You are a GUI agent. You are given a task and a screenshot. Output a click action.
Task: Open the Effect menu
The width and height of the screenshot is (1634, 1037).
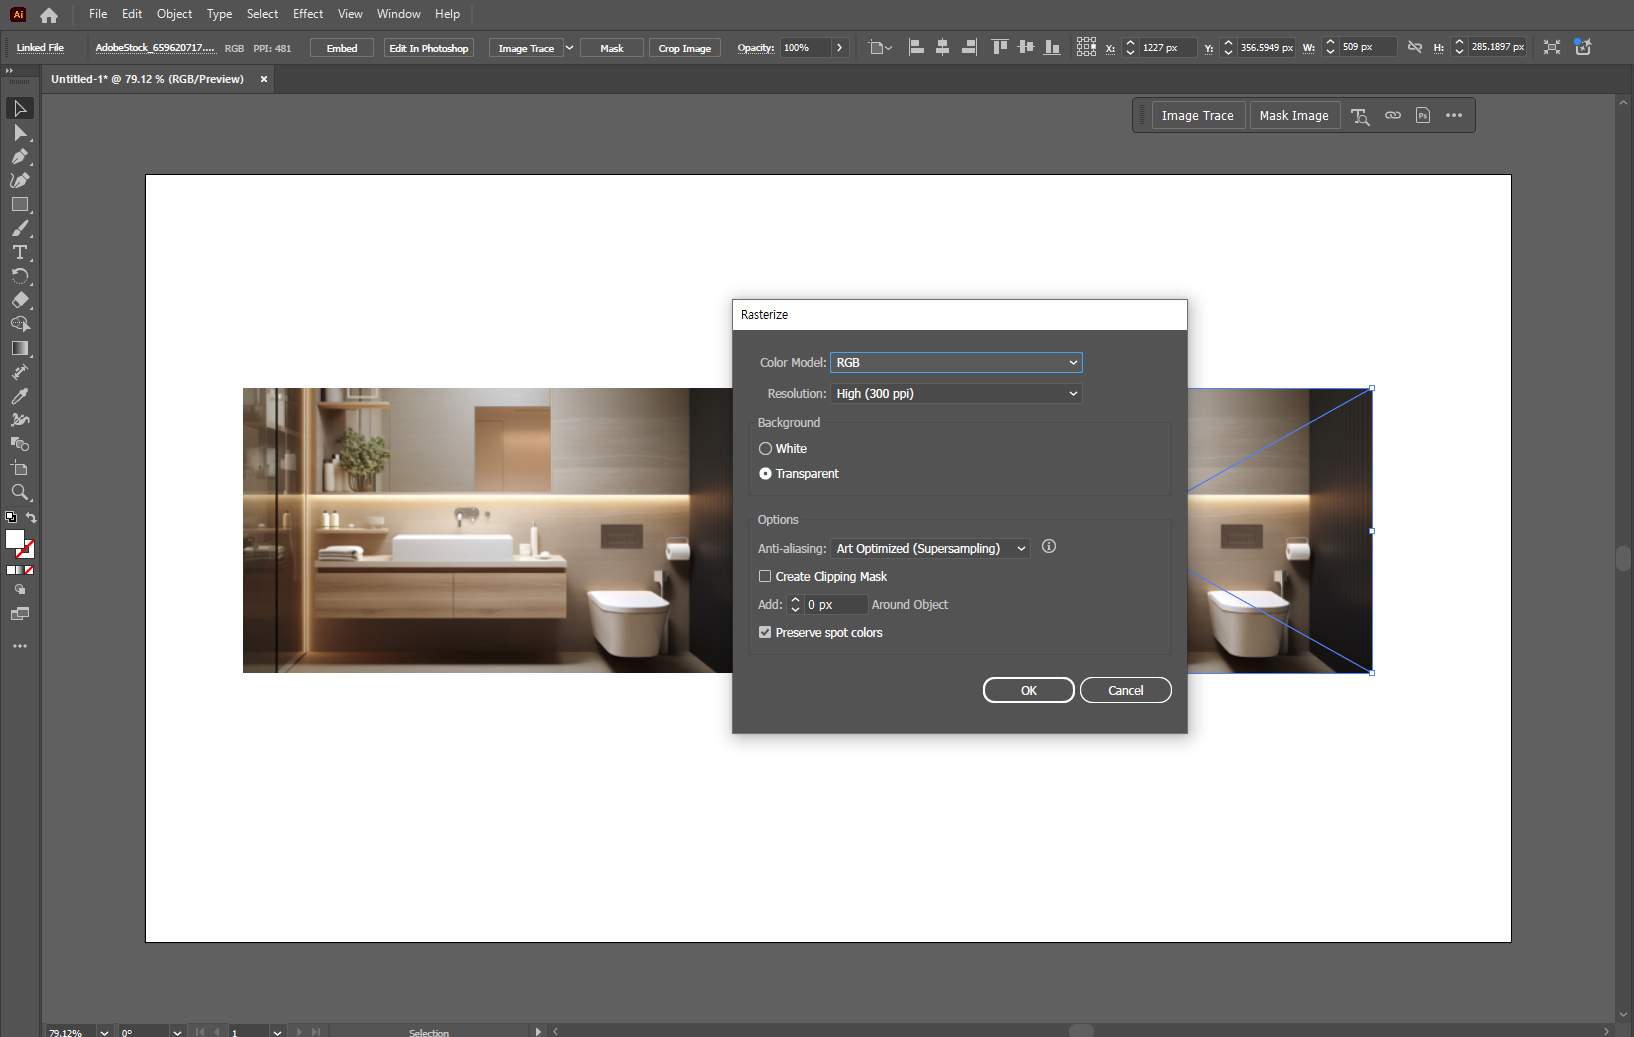tap(308, 14)
